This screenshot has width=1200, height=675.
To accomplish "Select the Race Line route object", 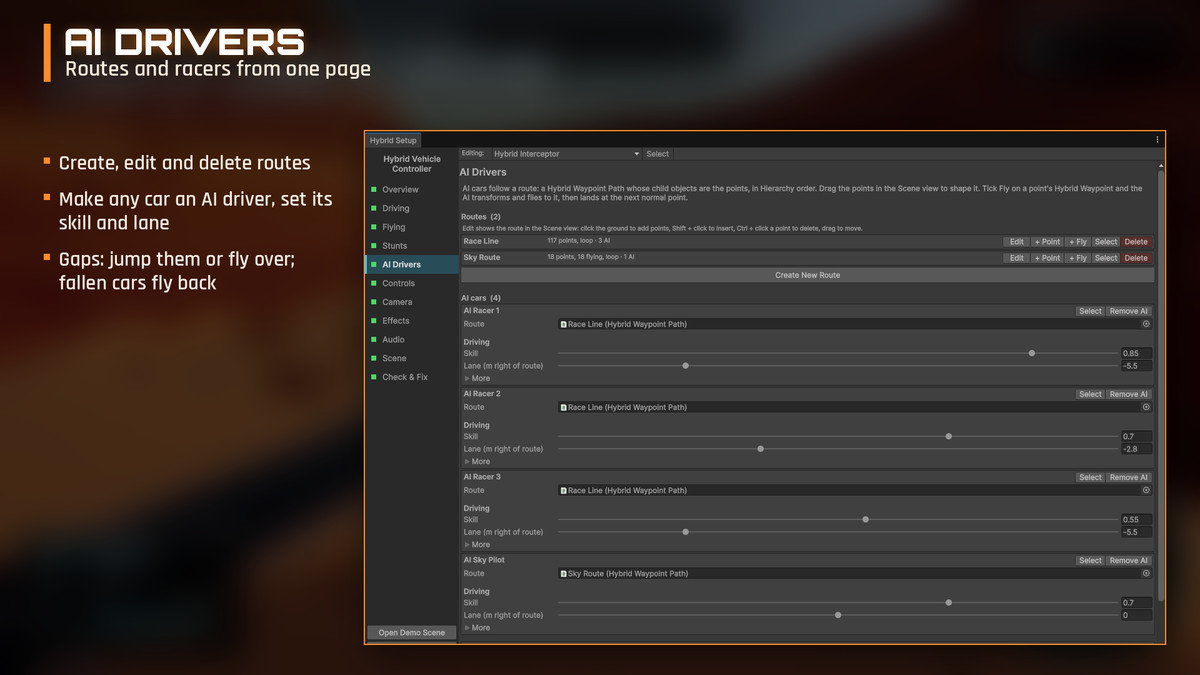I will [x=1106, y=242].
